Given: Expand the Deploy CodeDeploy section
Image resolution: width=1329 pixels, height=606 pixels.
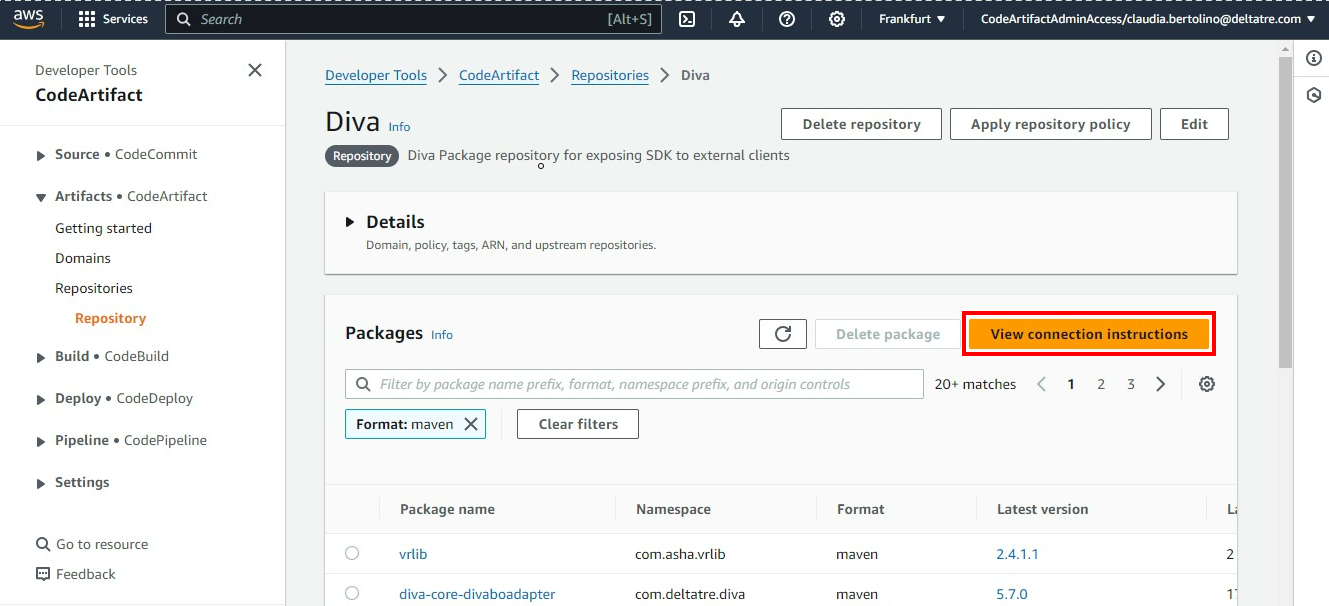Looking at the screenshot, I should [41, 399].
